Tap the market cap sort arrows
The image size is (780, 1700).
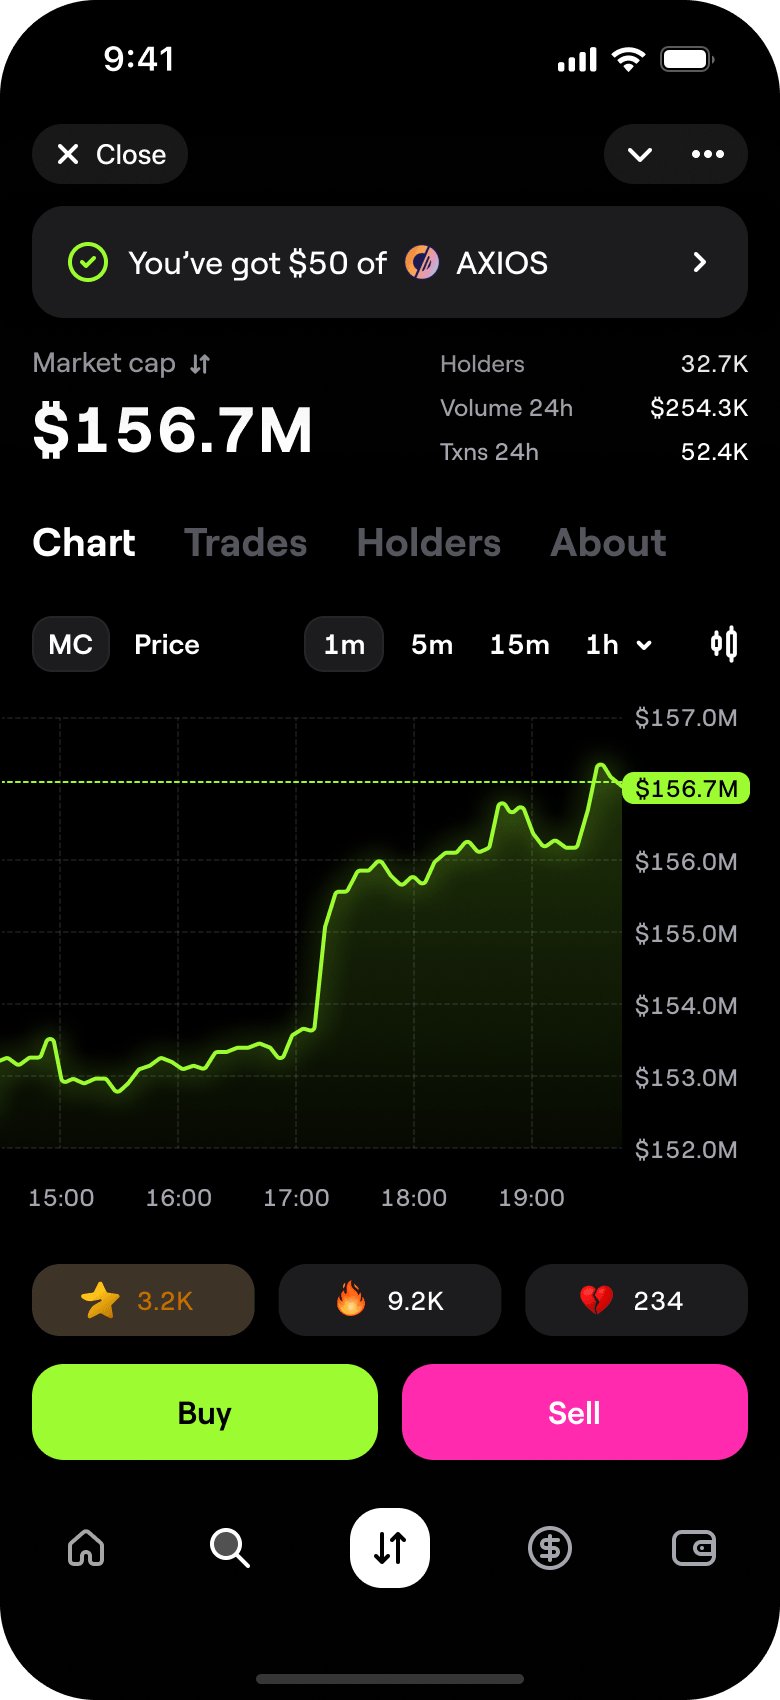click(x=200, y=364)
